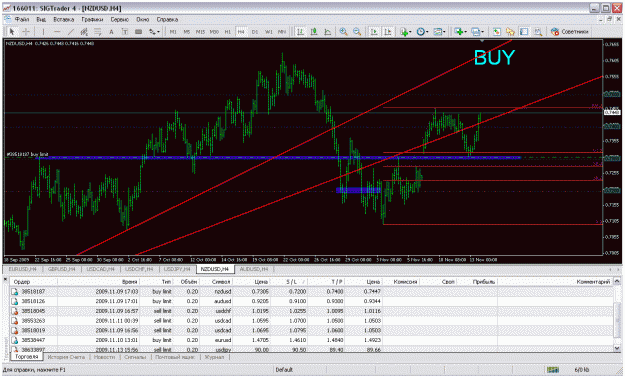Select the equidistant channel tool
Screen dimensions: 625x376
84,31
